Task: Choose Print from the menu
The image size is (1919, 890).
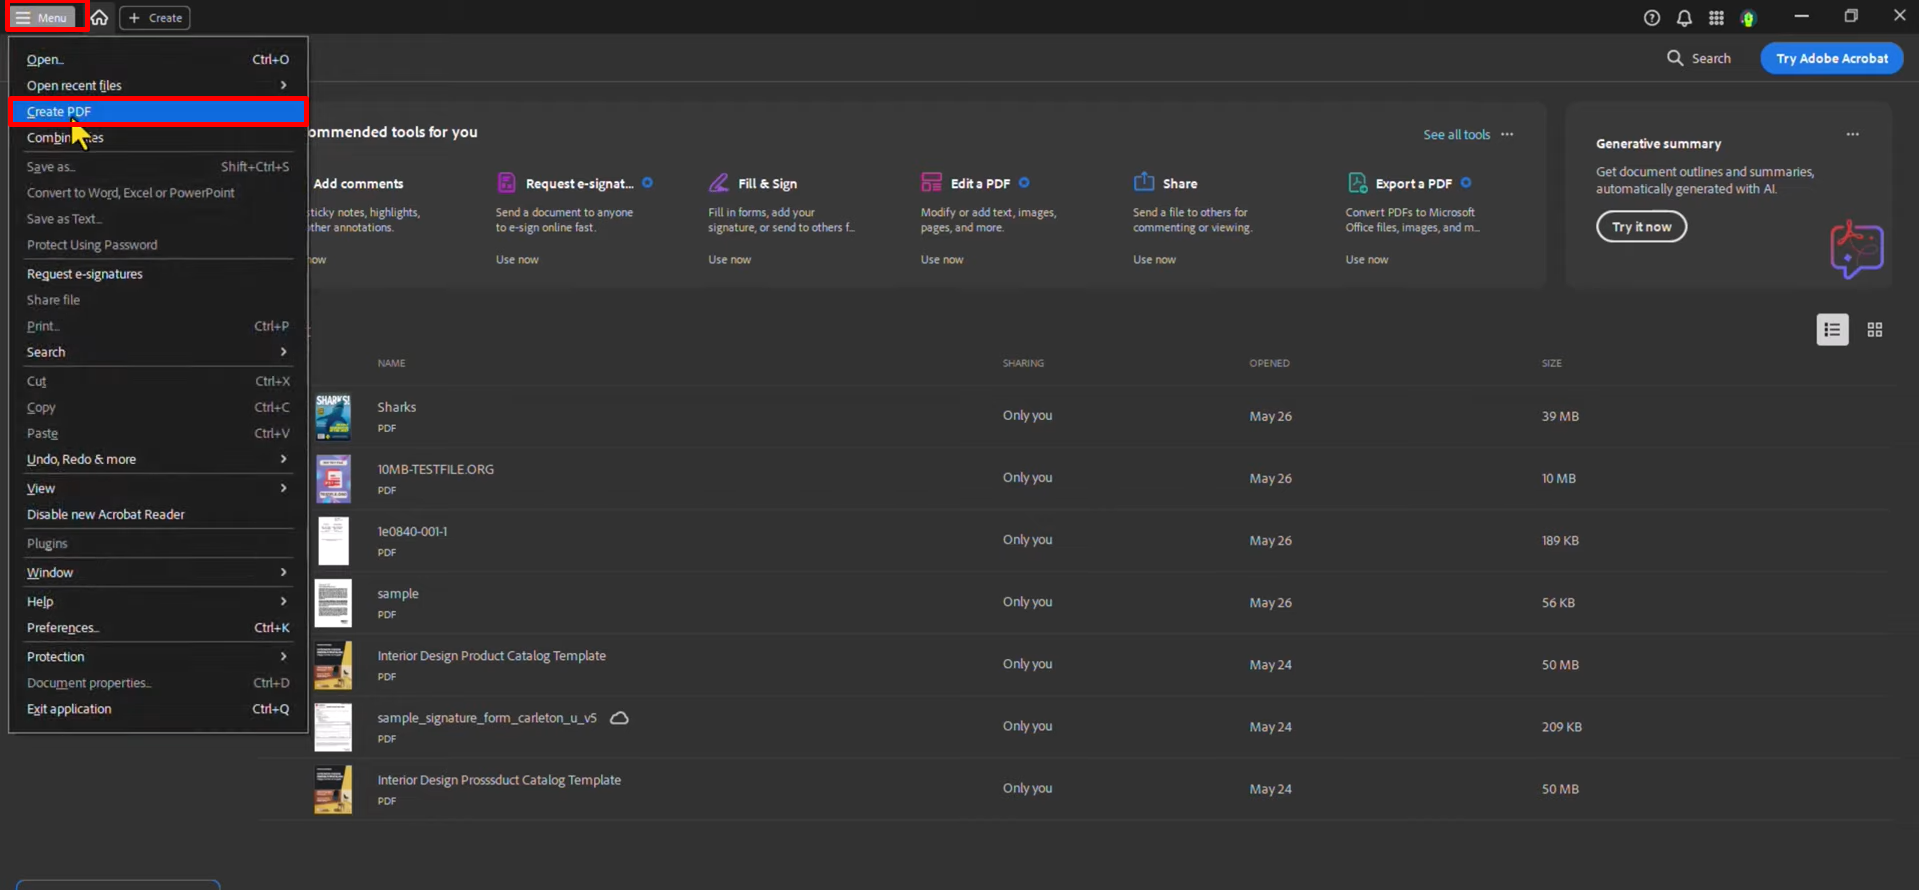Action: coord(157,325)
